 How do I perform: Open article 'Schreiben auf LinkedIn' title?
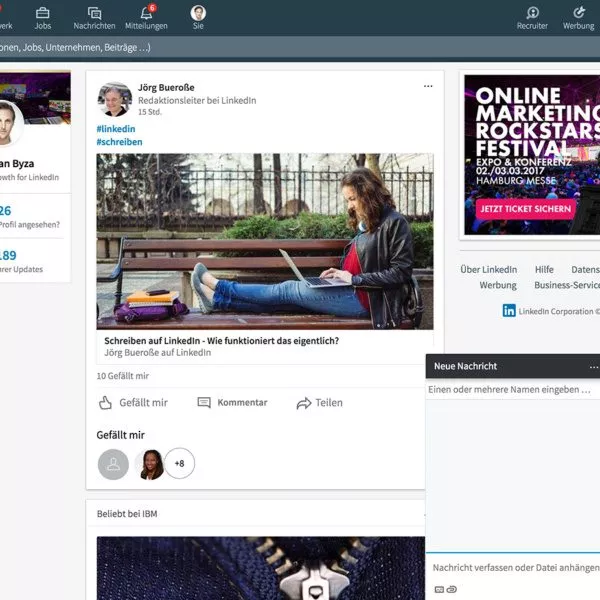[222, 341]
